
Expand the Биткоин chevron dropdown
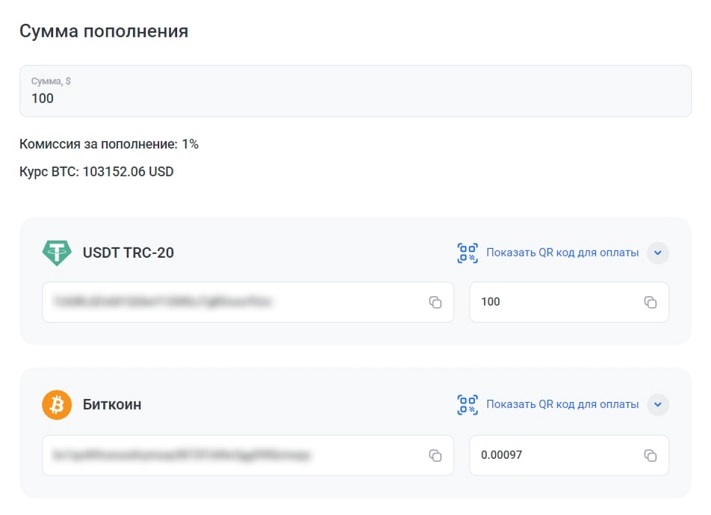pos(657,405)
